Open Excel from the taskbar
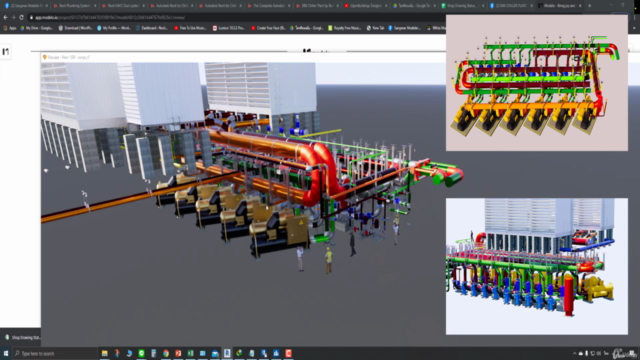640x360 pixels. pyautogui.click(x=190, y=353)
